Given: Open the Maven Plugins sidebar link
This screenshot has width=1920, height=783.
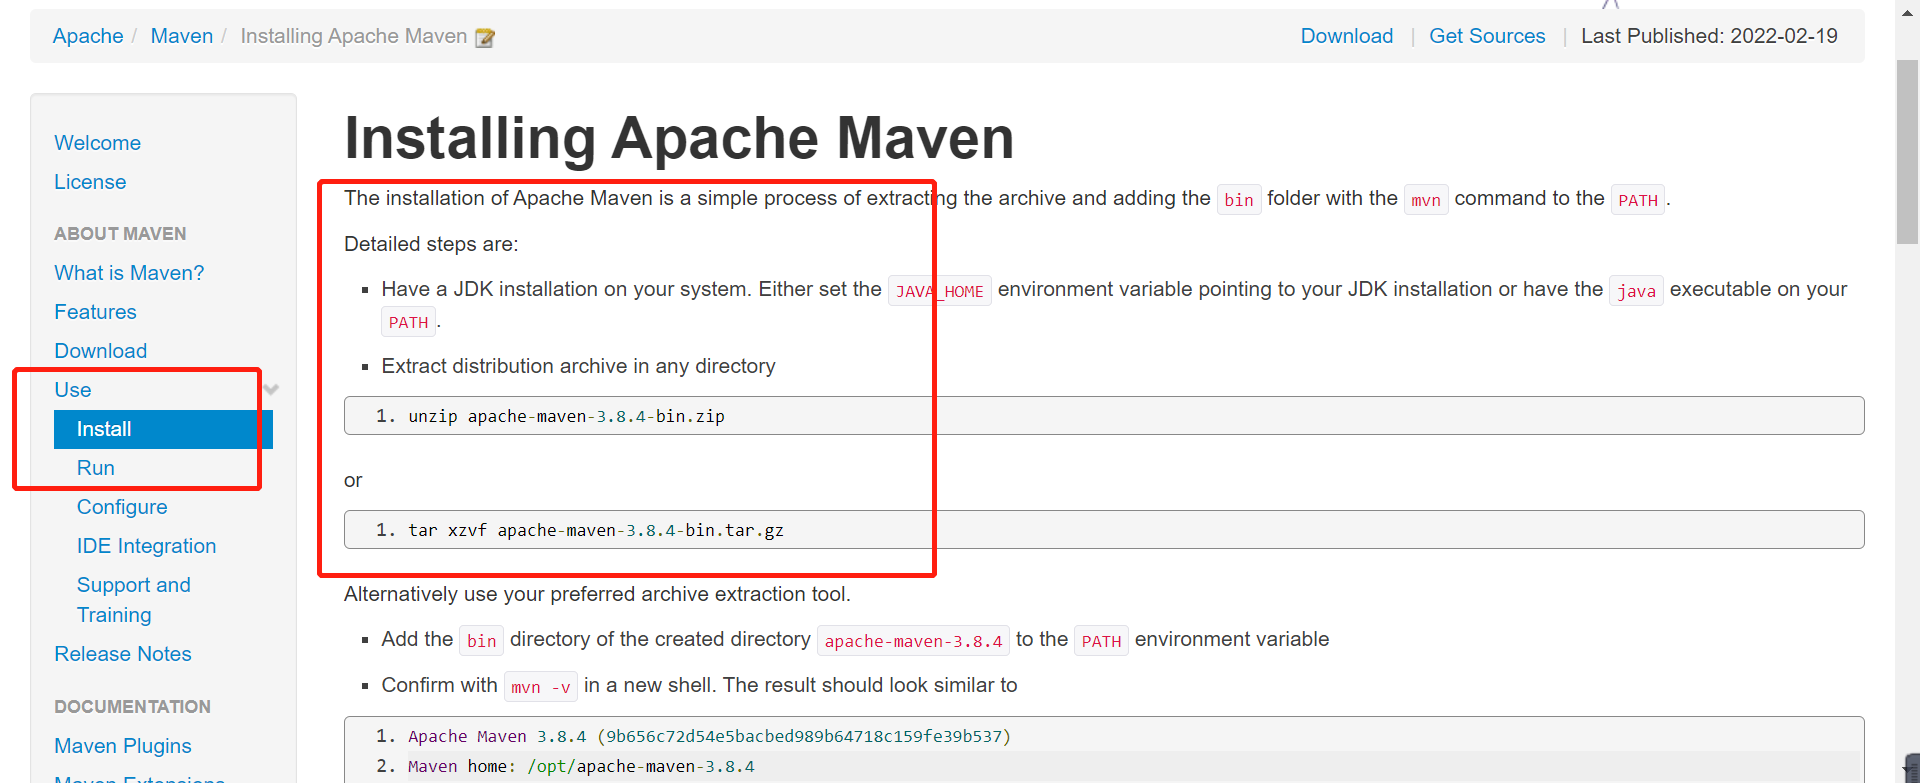Looking at the screenshot, I should pos(123,746).
